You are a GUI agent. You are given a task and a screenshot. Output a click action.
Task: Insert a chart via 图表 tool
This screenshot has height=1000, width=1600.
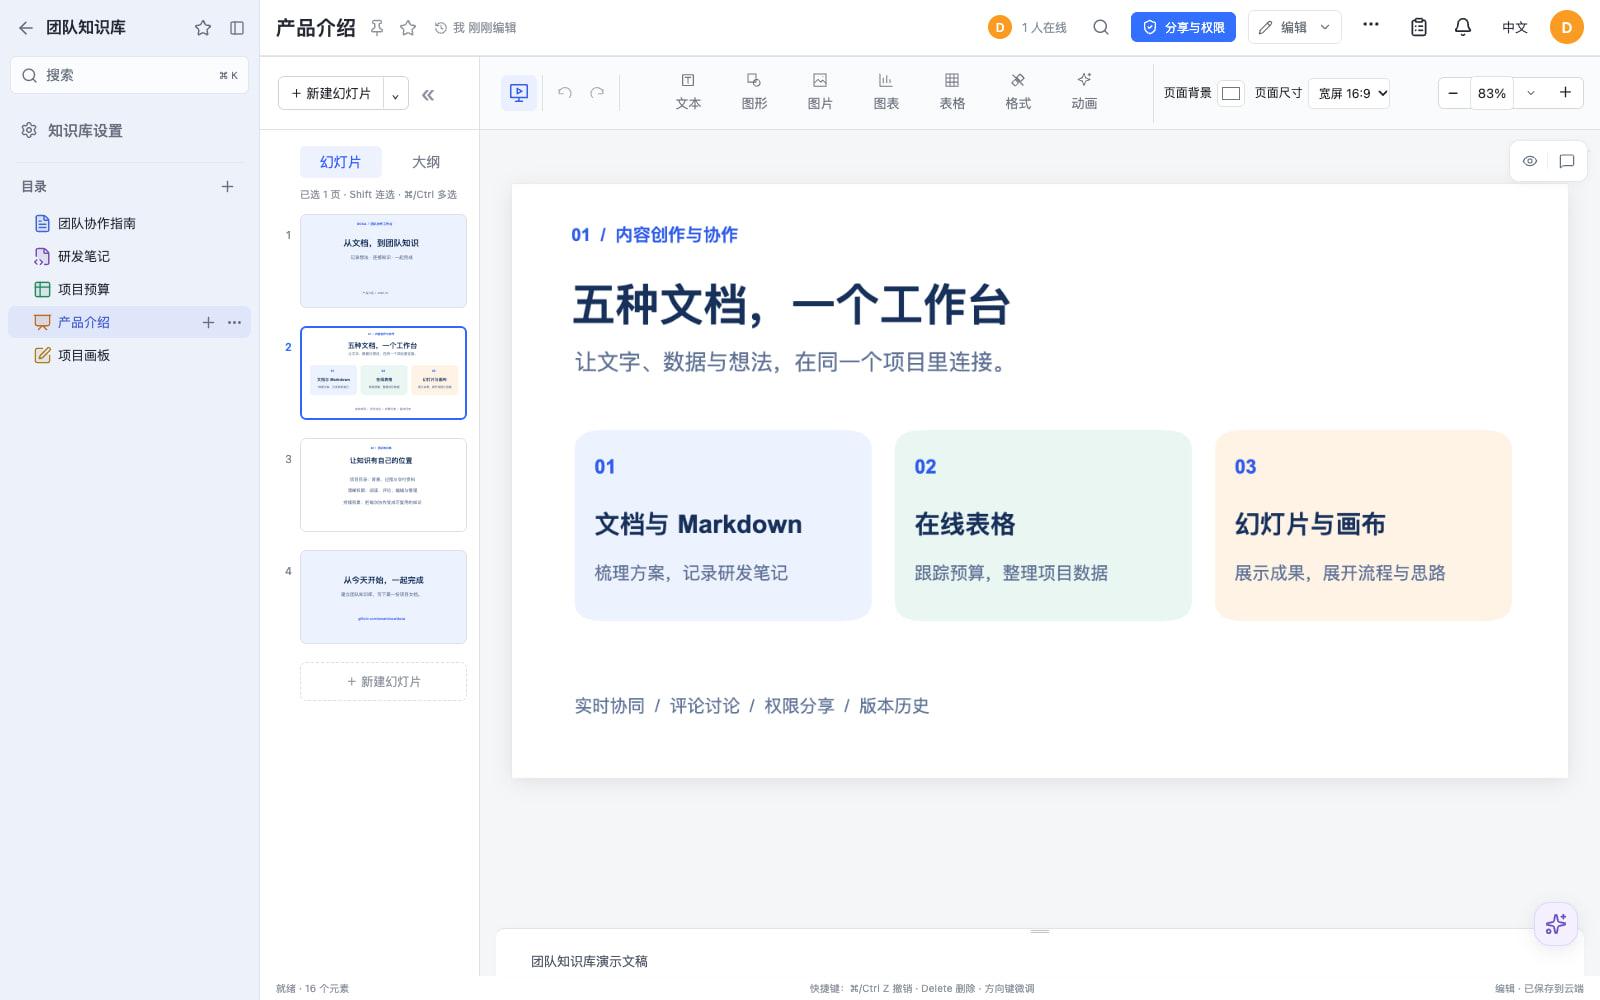pos(886,91)
